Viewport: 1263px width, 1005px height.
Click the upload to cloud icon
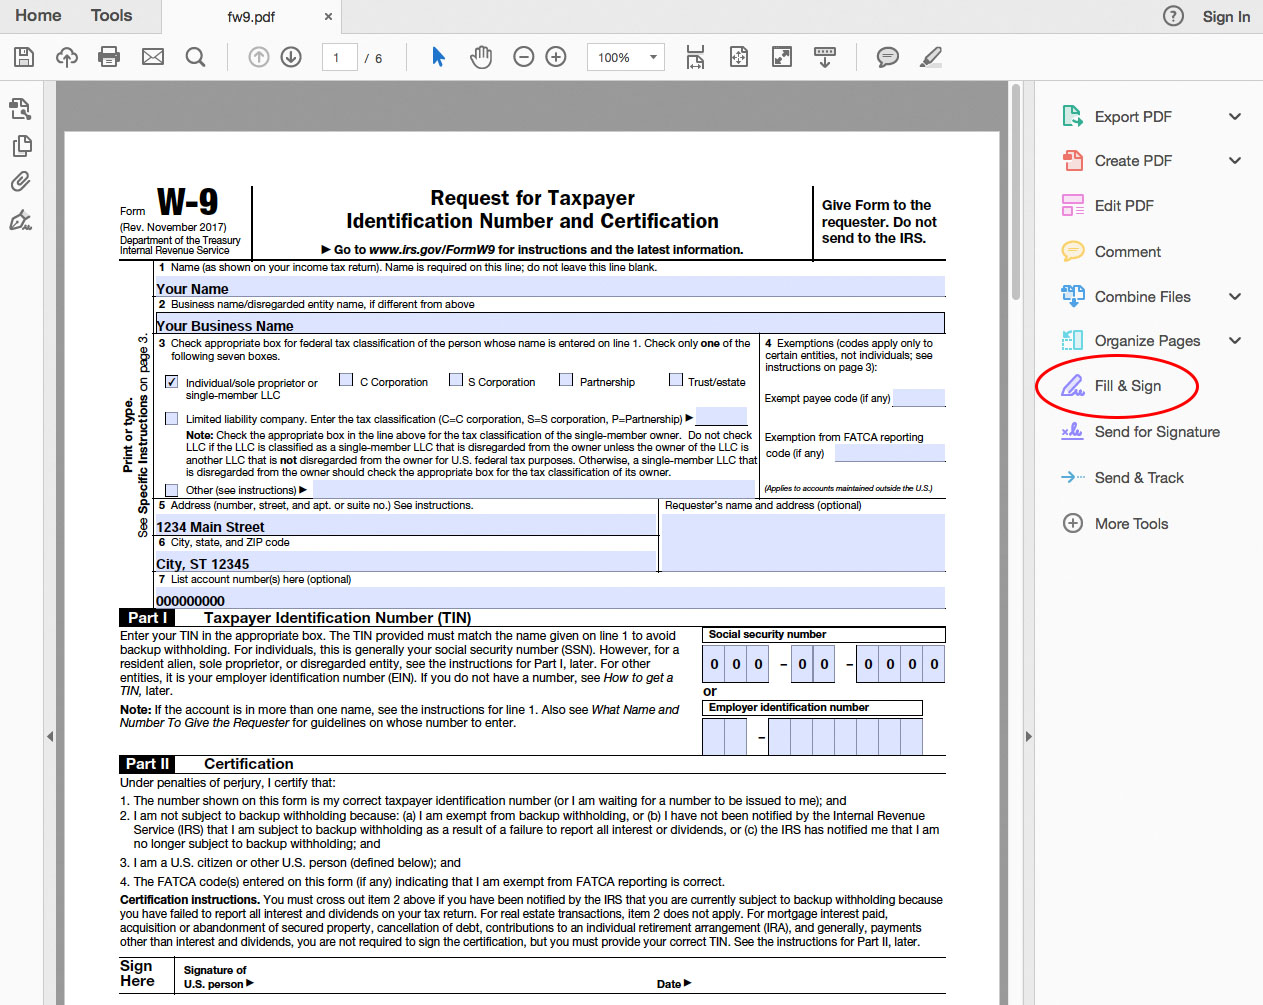click(x=66, y=57)
